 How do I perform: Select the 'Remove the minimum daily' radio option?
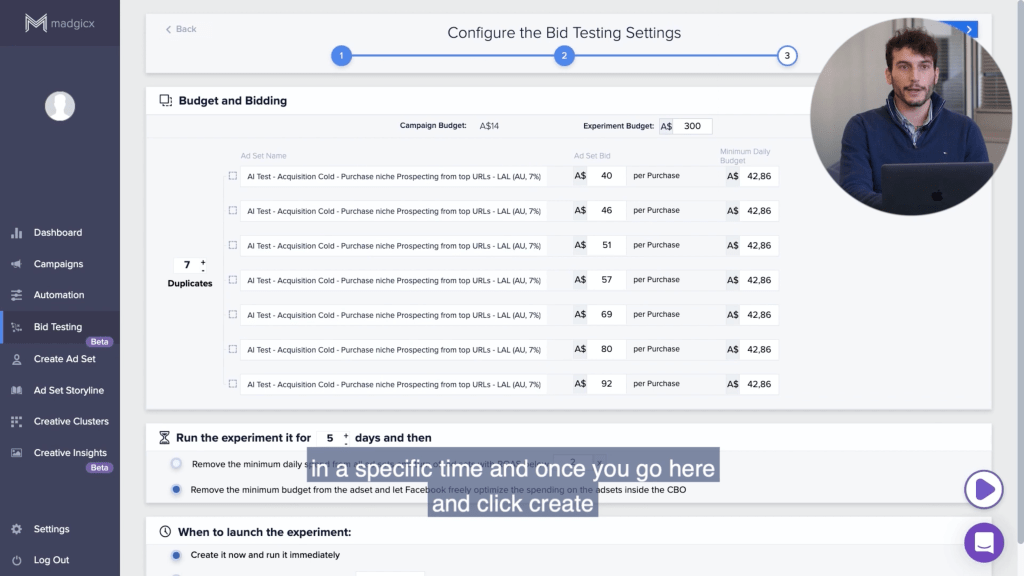tap(176, 464)
